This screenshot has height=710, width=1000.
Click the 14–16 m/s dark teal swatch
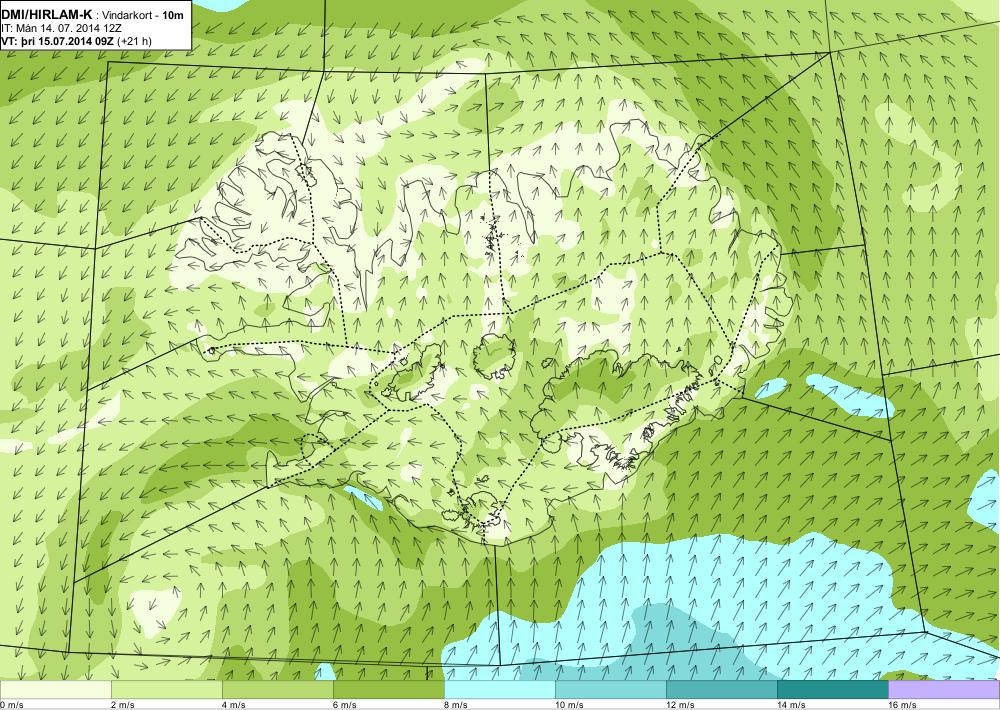(832, 690)
